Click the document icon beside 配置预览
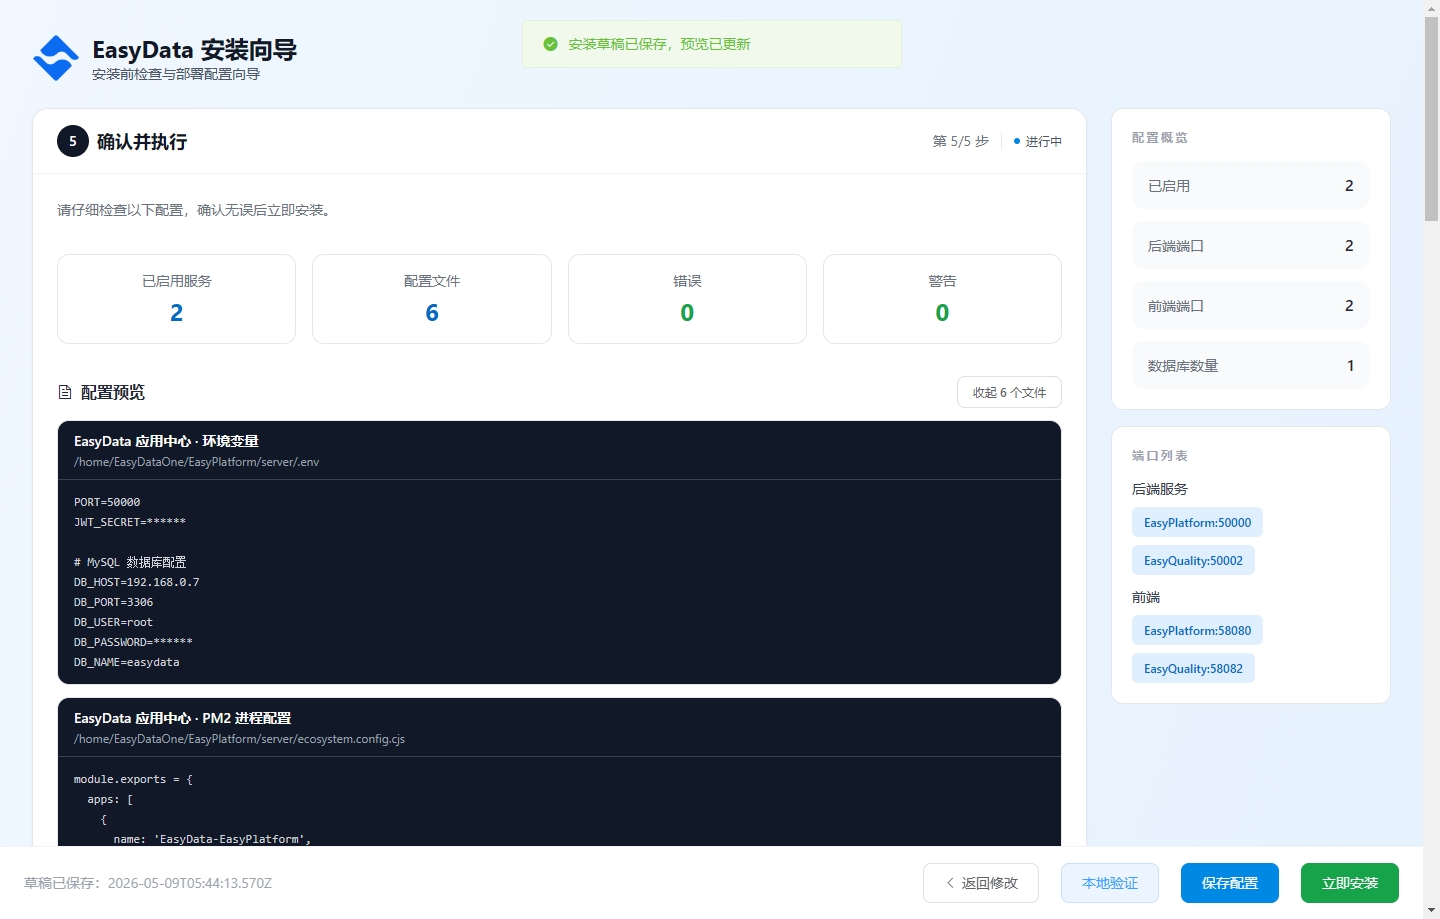The width and height of the screenshot is (1440, 919). click(x=65, y=392)
